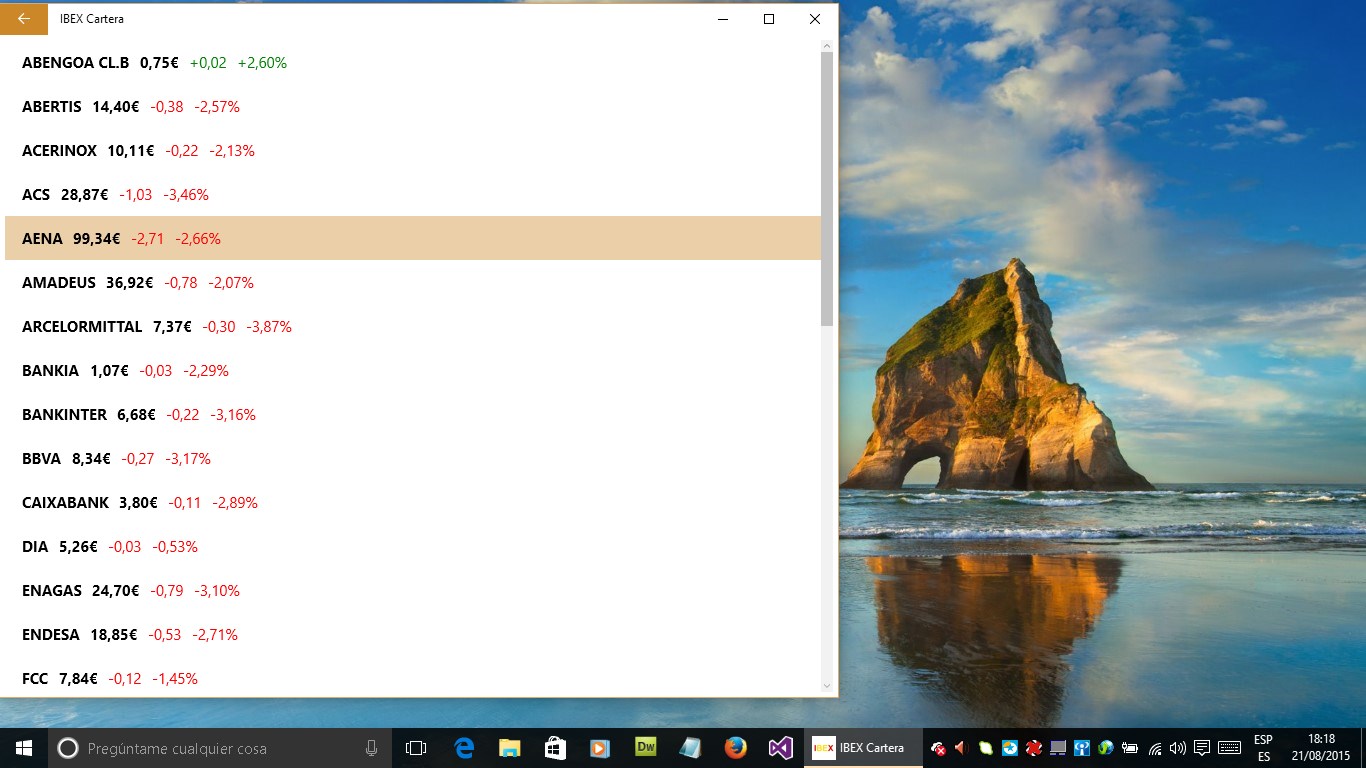Minimize the IBEX Cartera window

[723, 19]
